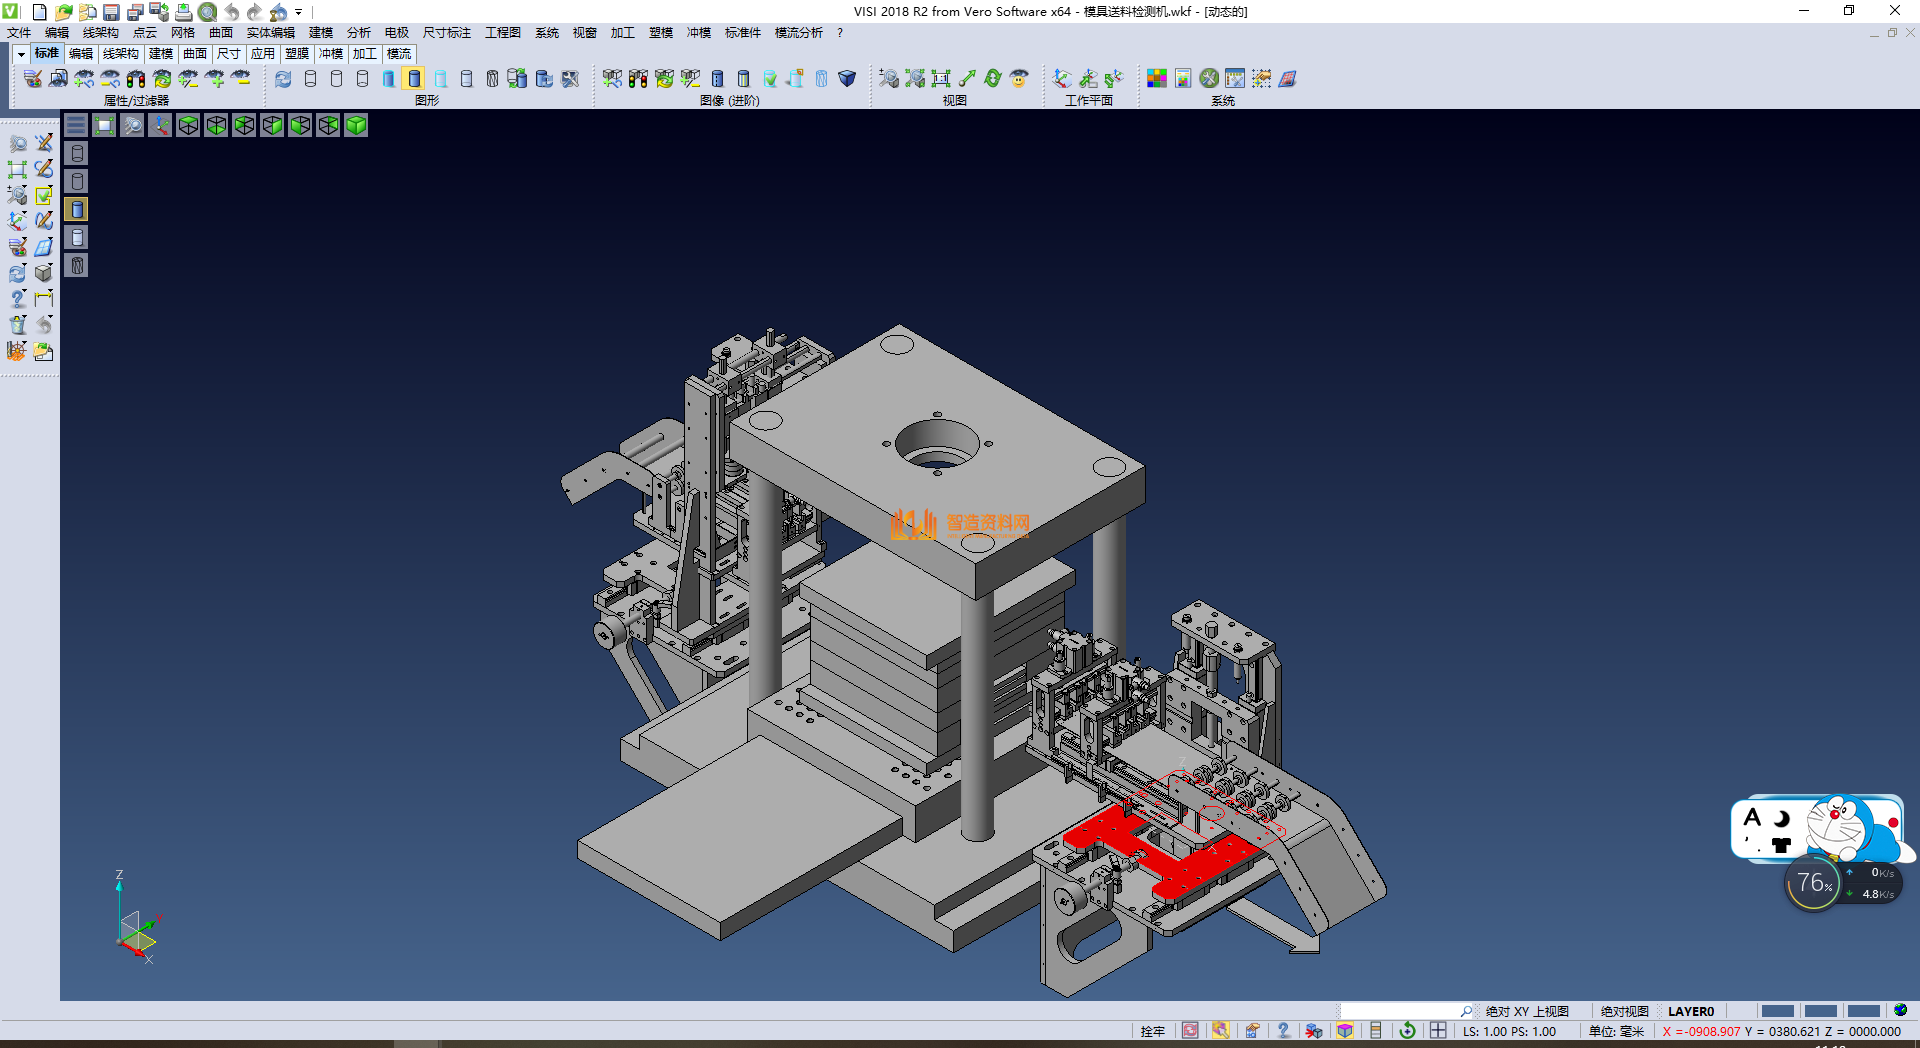This screenshot has width=1920, height=1048.
Task: Click the color palette grid icon
Action: coord(1157,79)
